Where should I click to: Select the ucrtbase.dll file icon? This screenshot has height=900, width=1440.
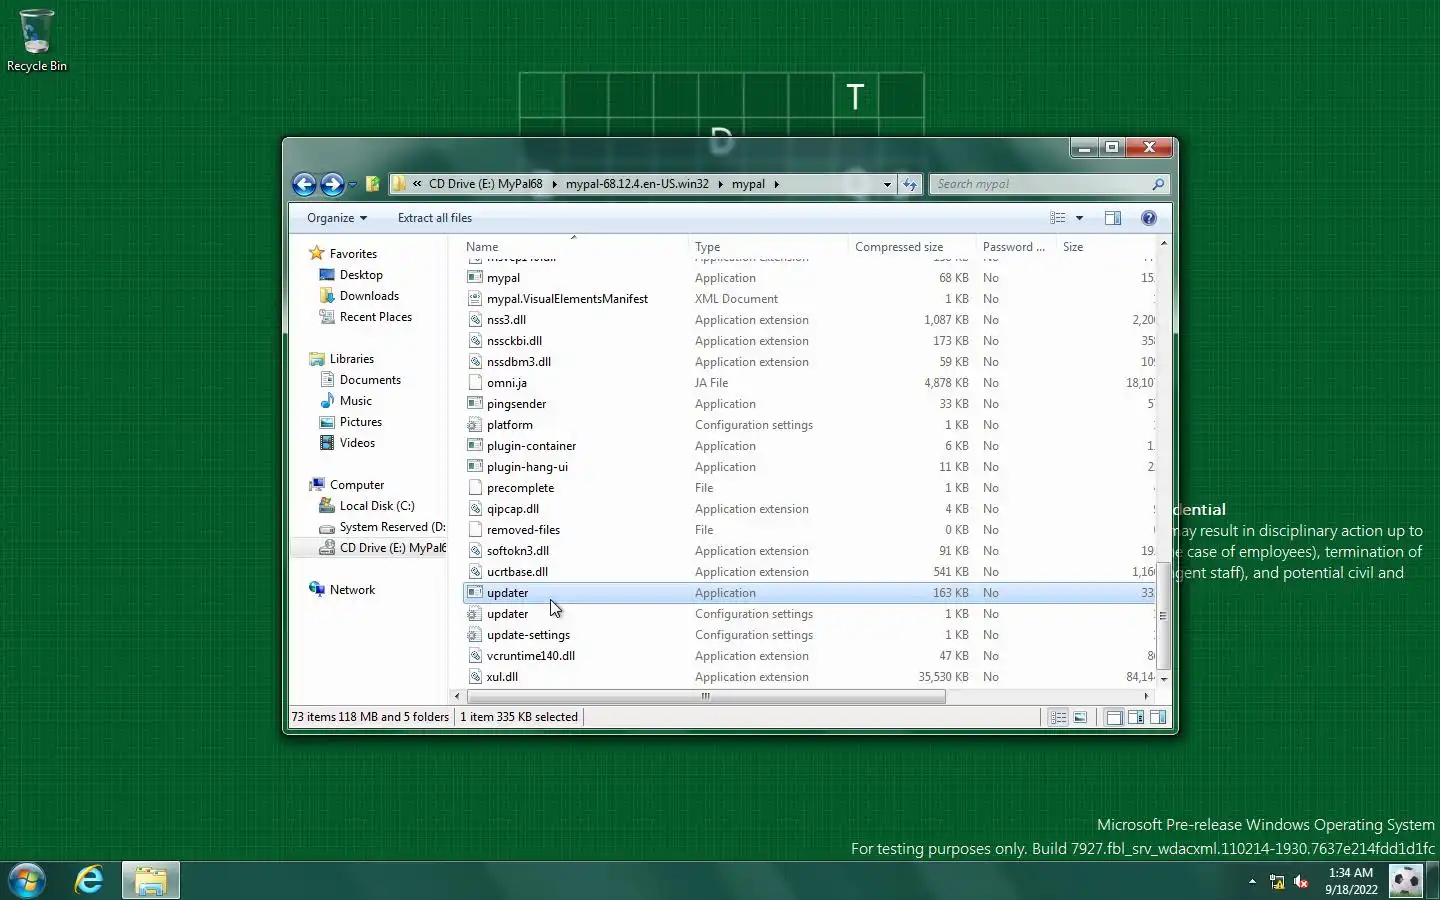pyautogui.click(x=476, y=572)
